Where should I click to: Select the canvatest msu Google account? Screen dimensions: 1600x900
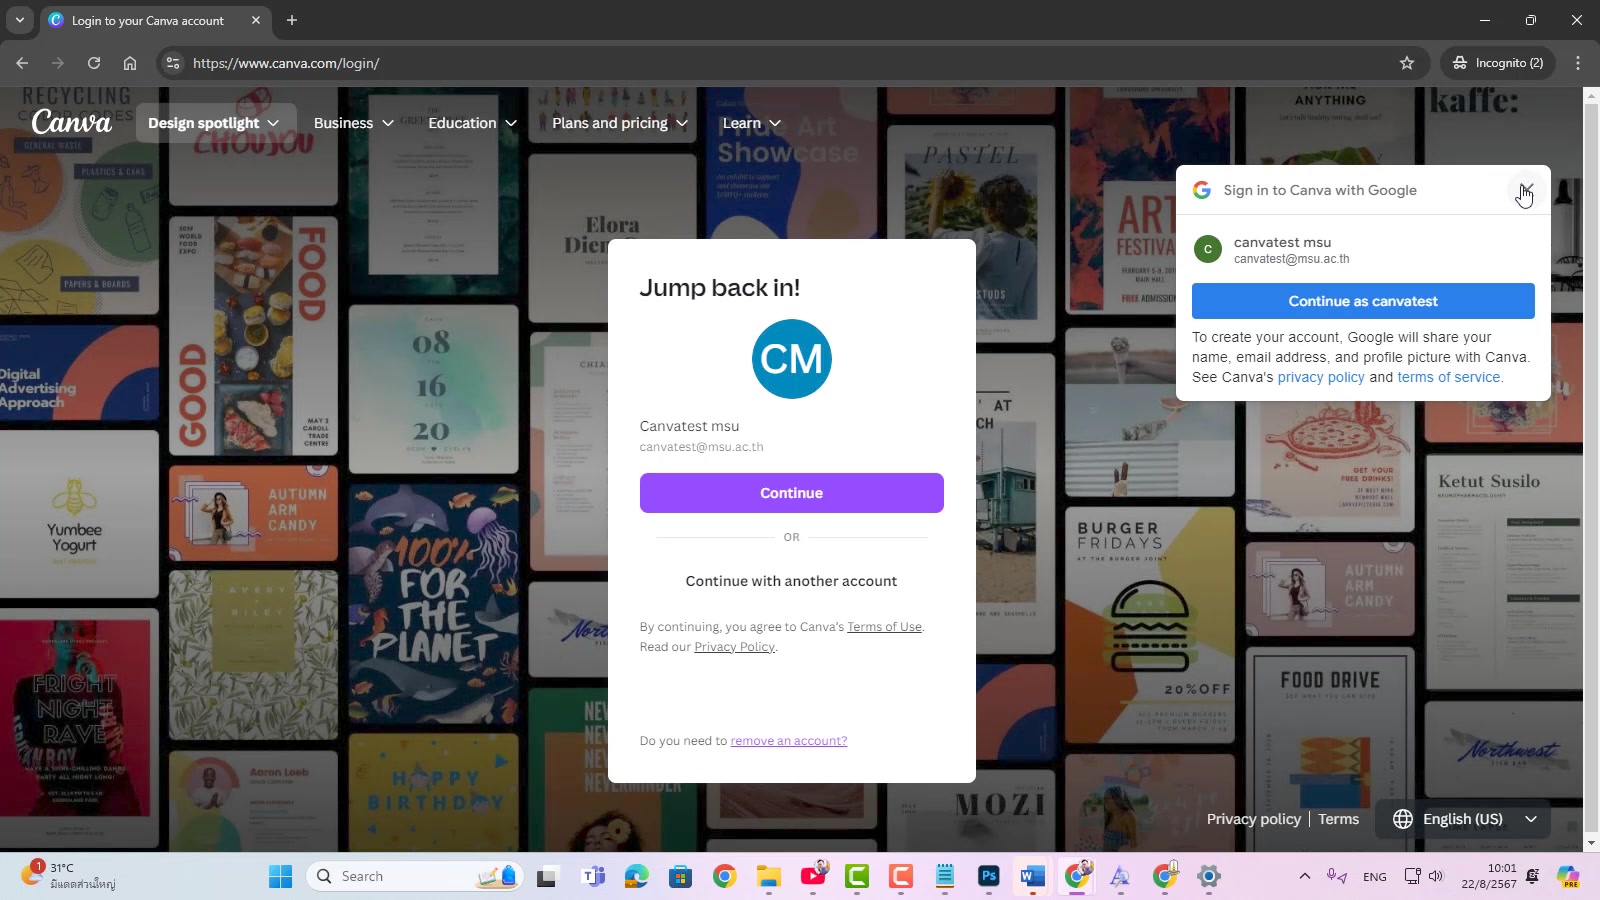click(1363, 250)
